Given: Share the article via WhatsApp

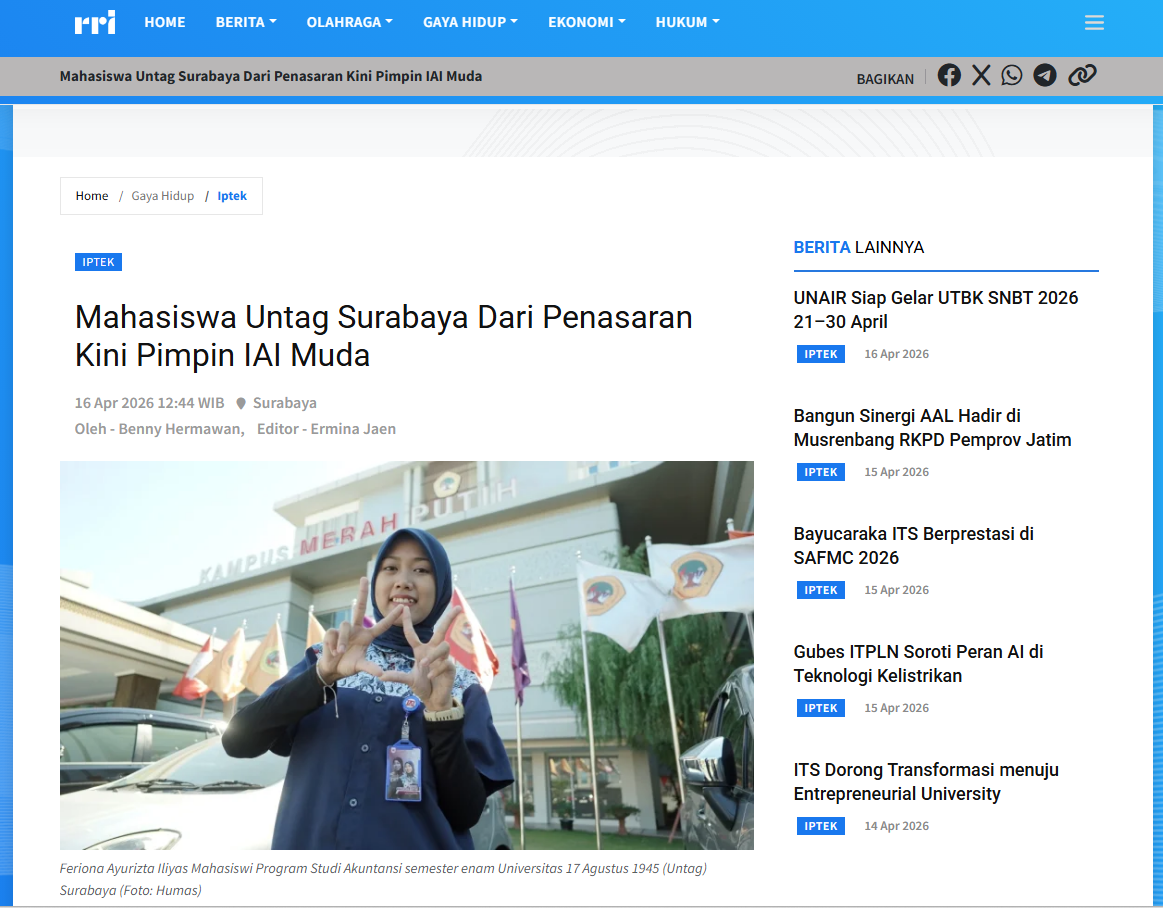Looking at the screenshot, I should pyautogui.click(x=1012, y=74).
